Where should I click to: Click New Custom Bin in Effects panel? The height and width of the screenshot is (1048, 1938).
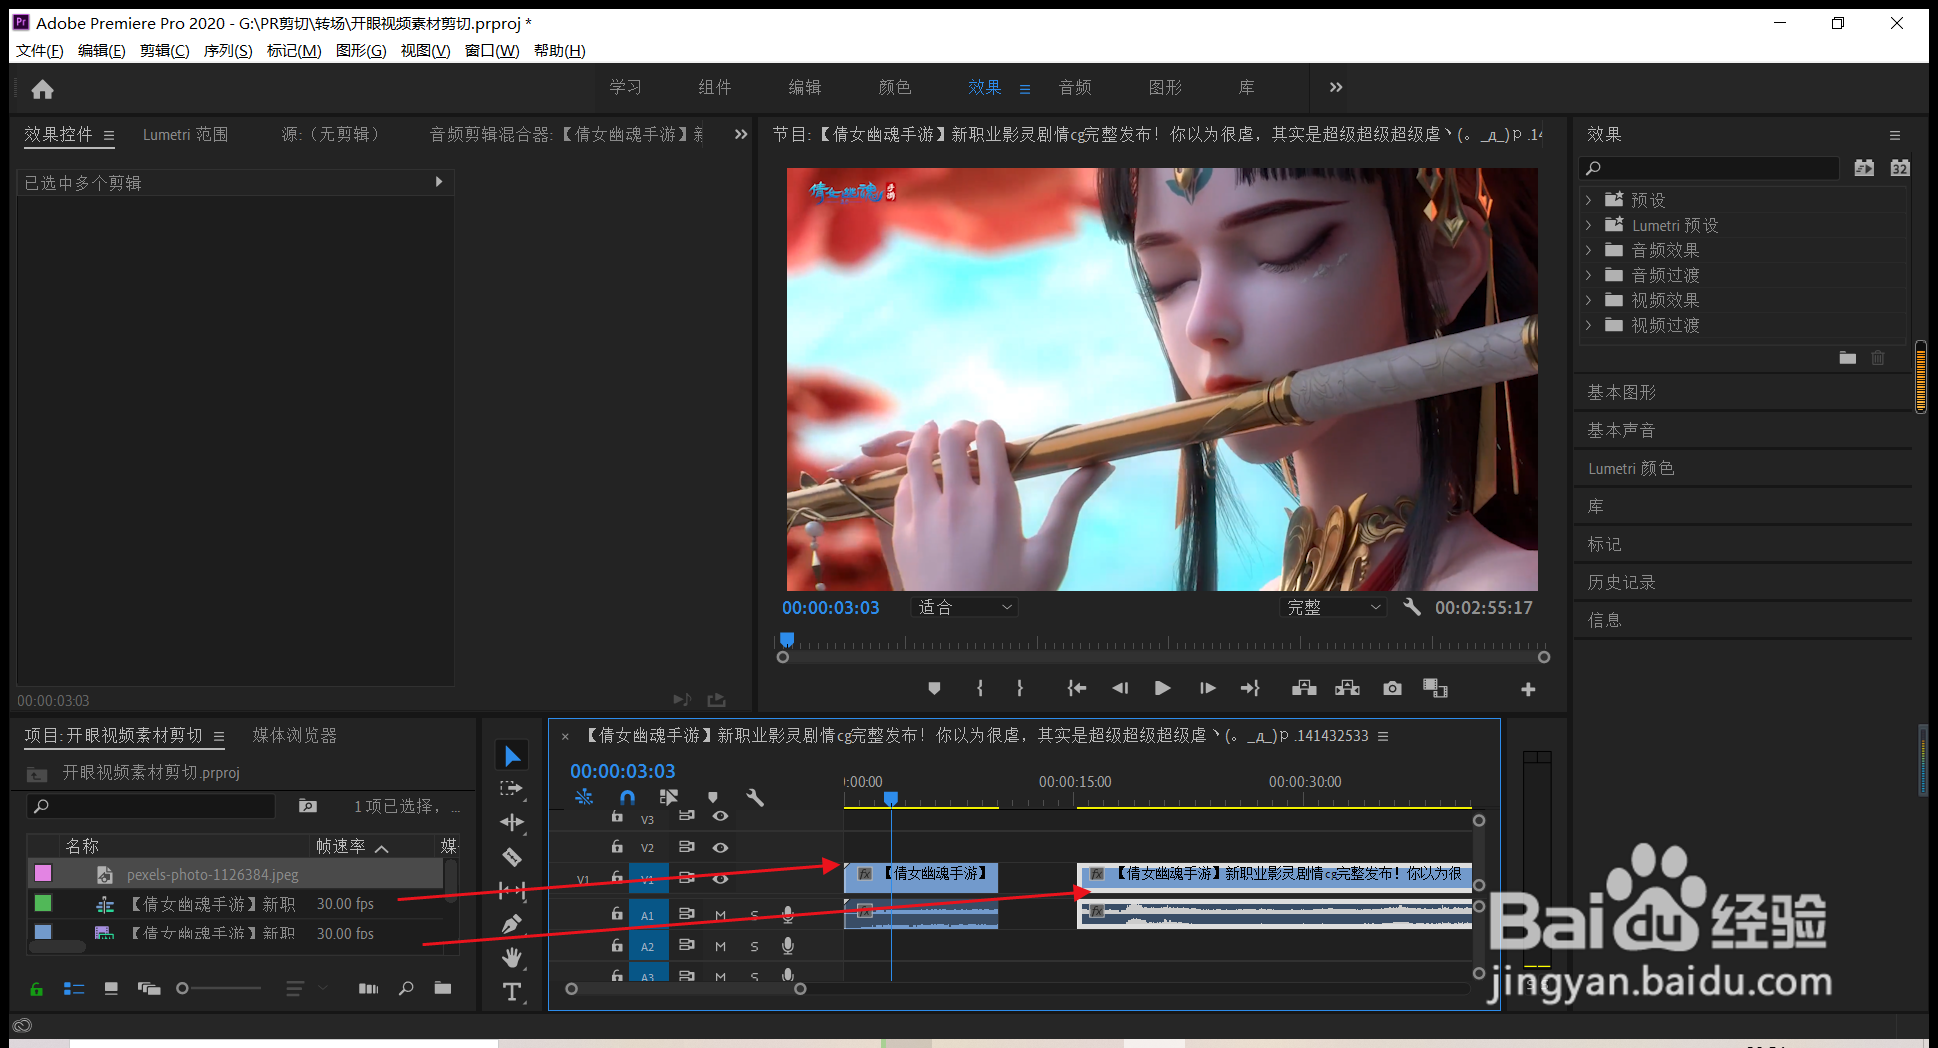[1848, 357]
